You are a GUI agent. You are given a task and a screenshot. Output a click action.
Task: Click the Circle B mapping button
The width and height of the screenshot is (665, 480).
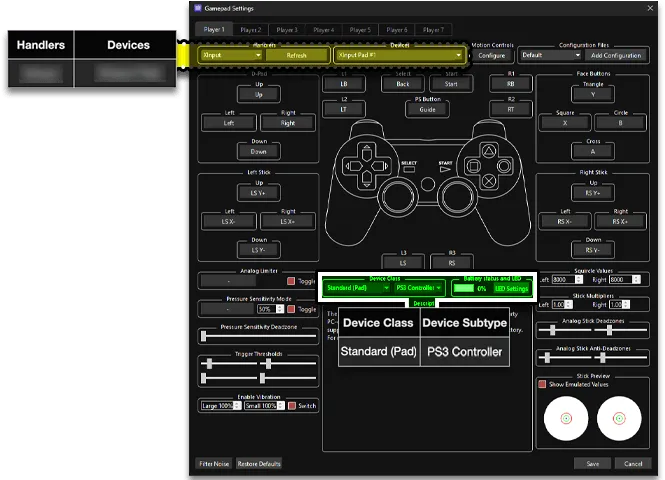coord(620,123)
